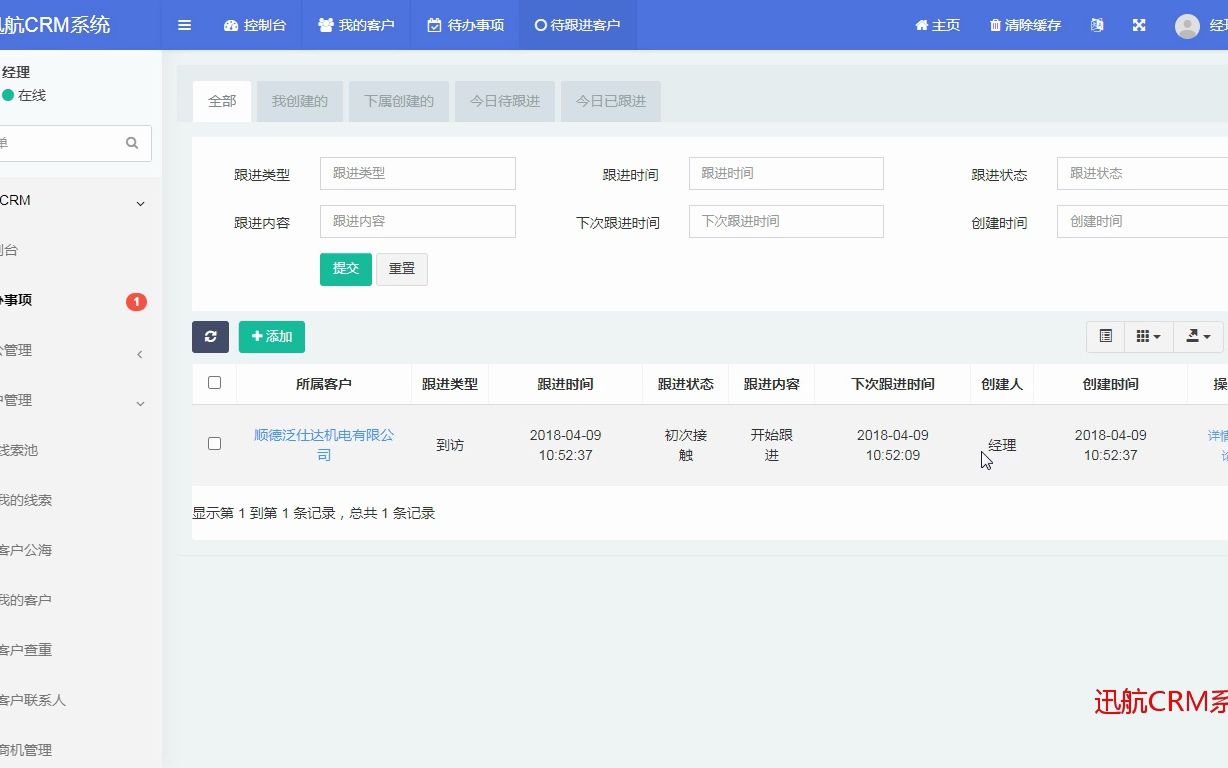This screenshot has height=768, width=1228.
Task: Open the messages icon in the navbar
Action: (1096, 25)
